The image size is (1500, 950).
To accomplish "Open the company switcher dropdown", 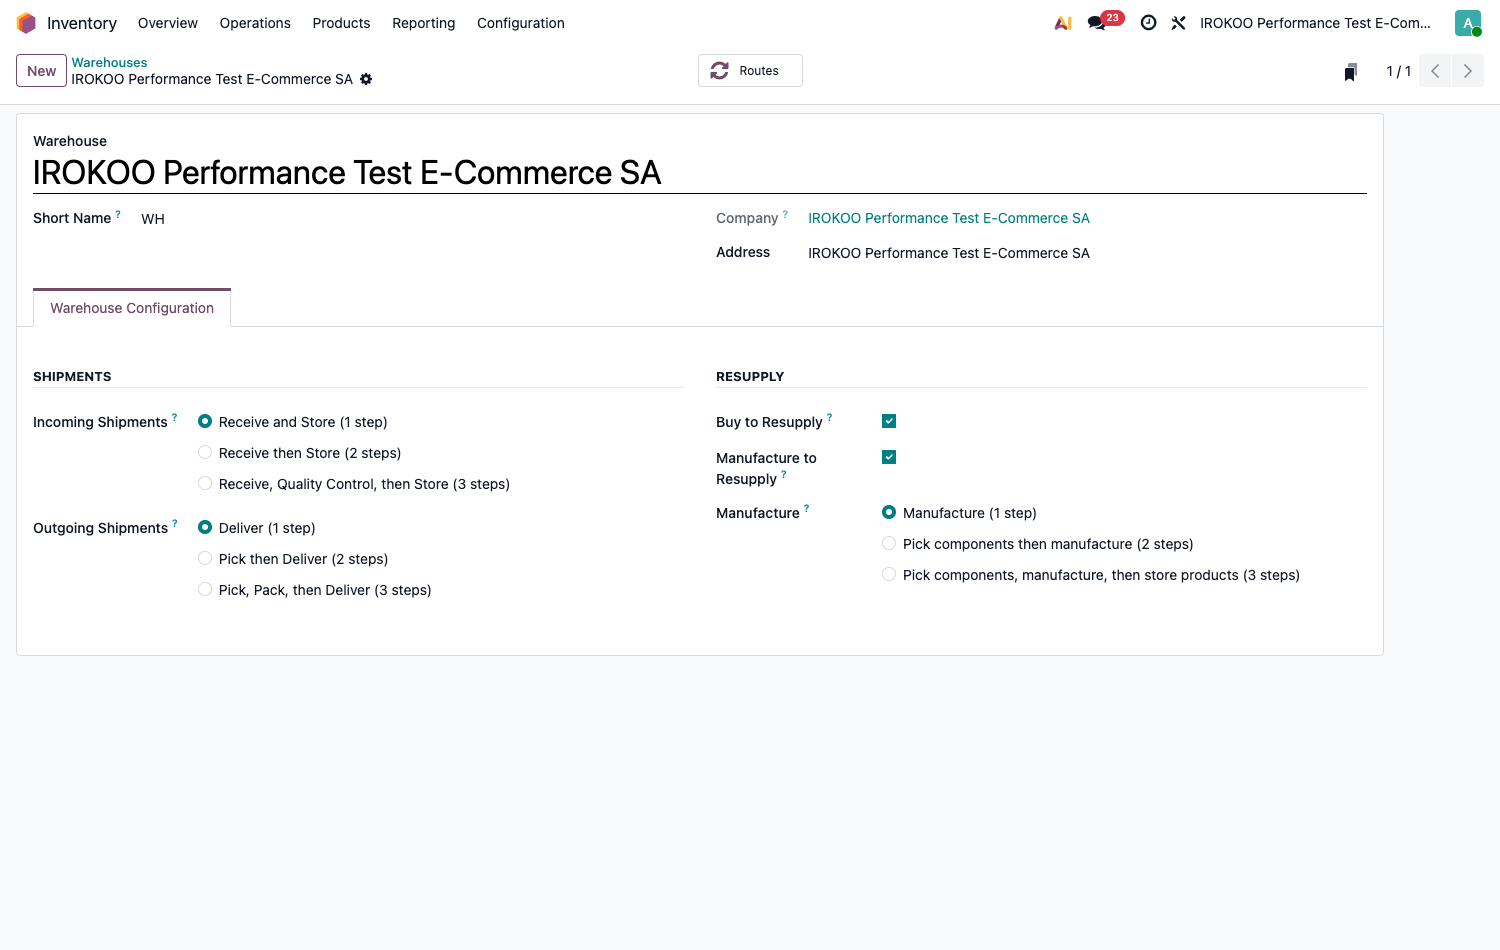I will point(1315,23).
